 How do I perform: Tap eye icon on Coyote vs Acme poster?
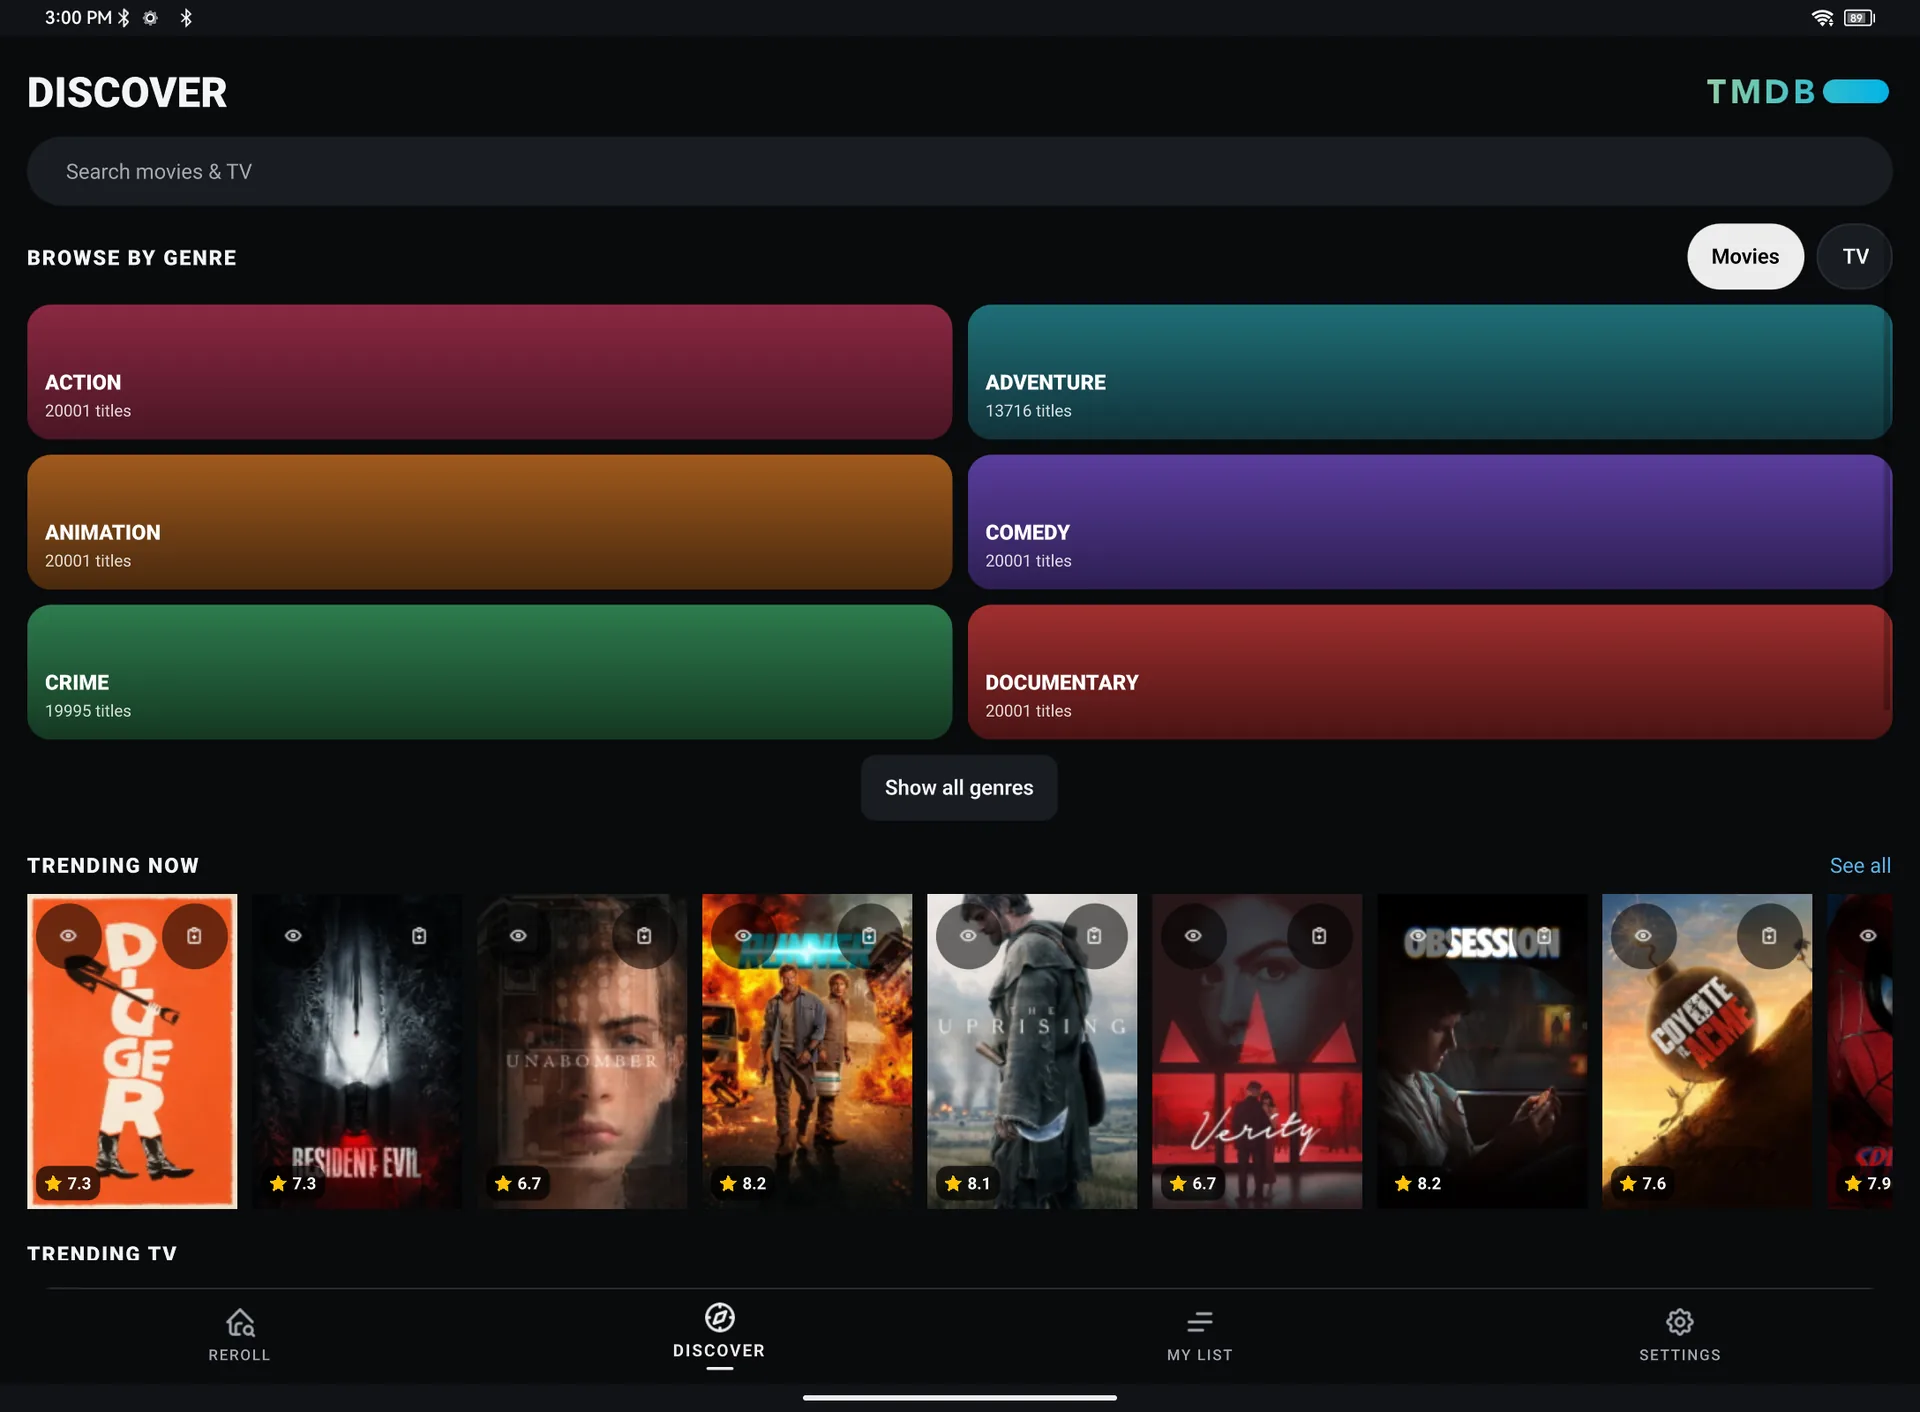coord(1643,936)
